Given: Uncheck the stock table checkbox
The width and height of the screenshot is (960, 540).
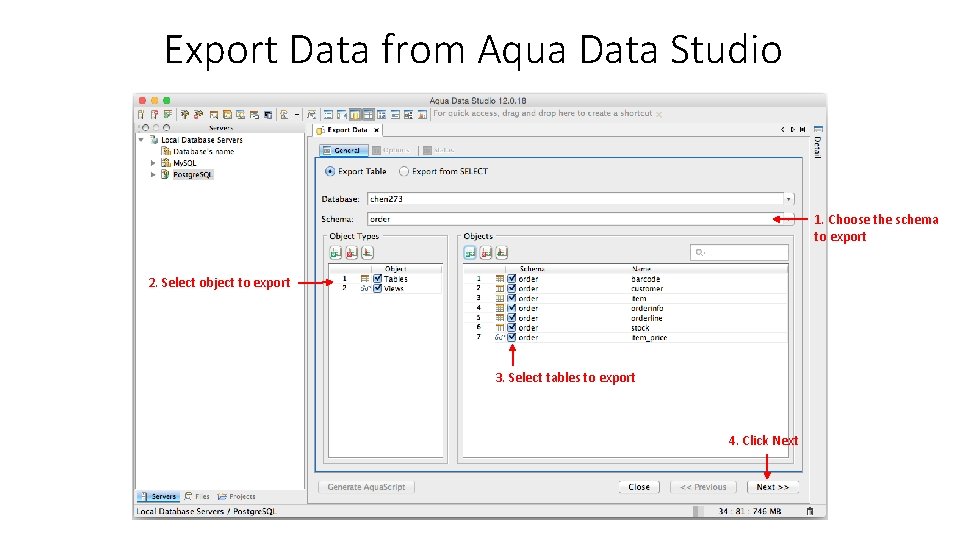Looking at the screenshot, I should tap(512, 328).
